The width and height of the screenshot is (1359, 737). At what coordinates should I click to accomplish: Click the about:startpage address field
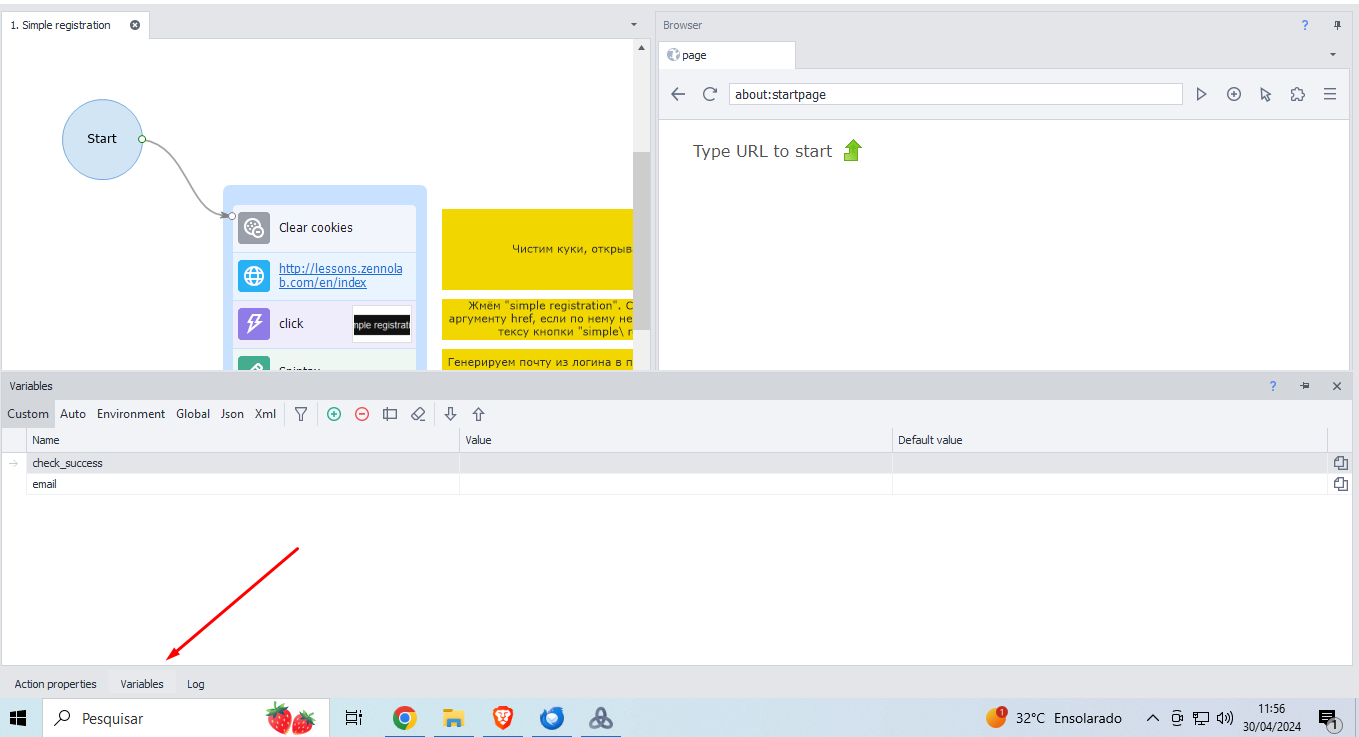pos(955,94)
